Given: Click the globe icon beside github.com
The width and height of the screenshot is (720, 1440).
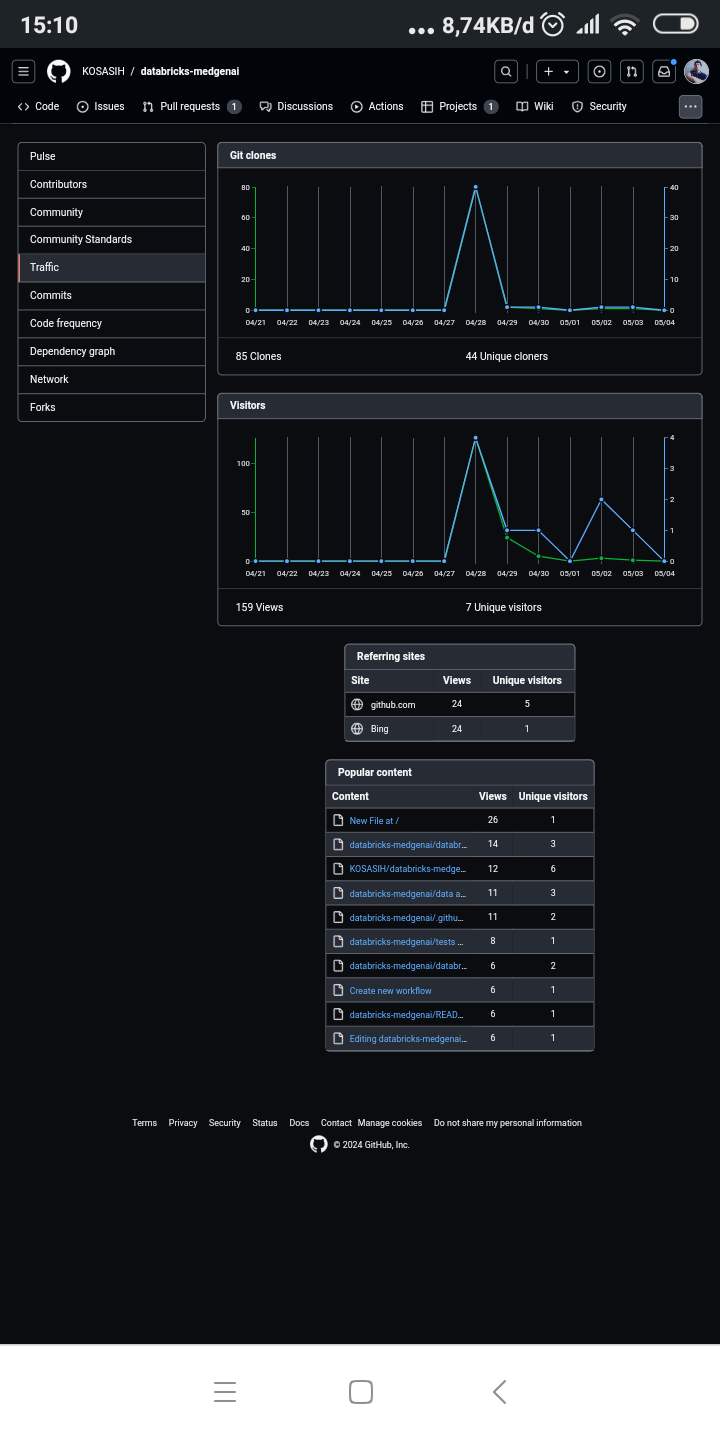Looking at the screenshot, I should coord(357,705).
